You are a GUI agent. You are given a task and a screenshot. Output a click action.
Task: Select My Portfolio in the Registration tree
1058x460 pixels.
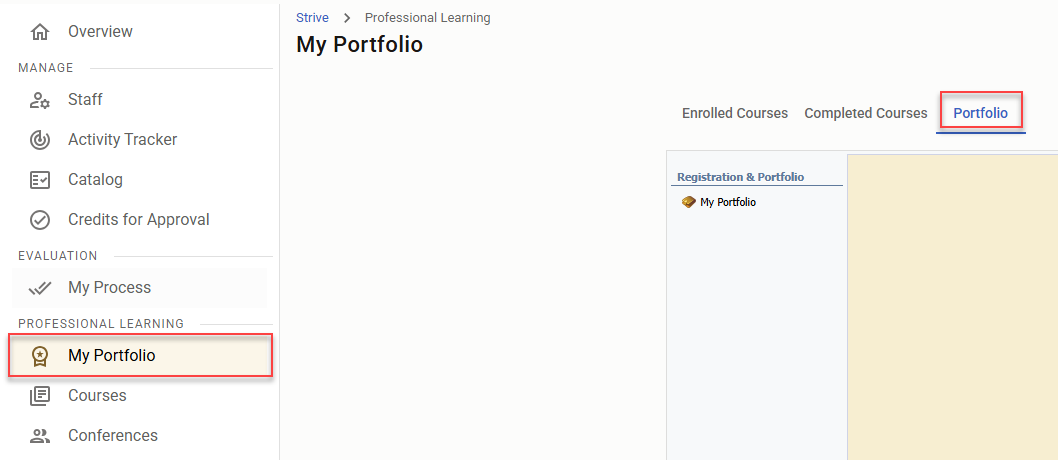point(728,202)
